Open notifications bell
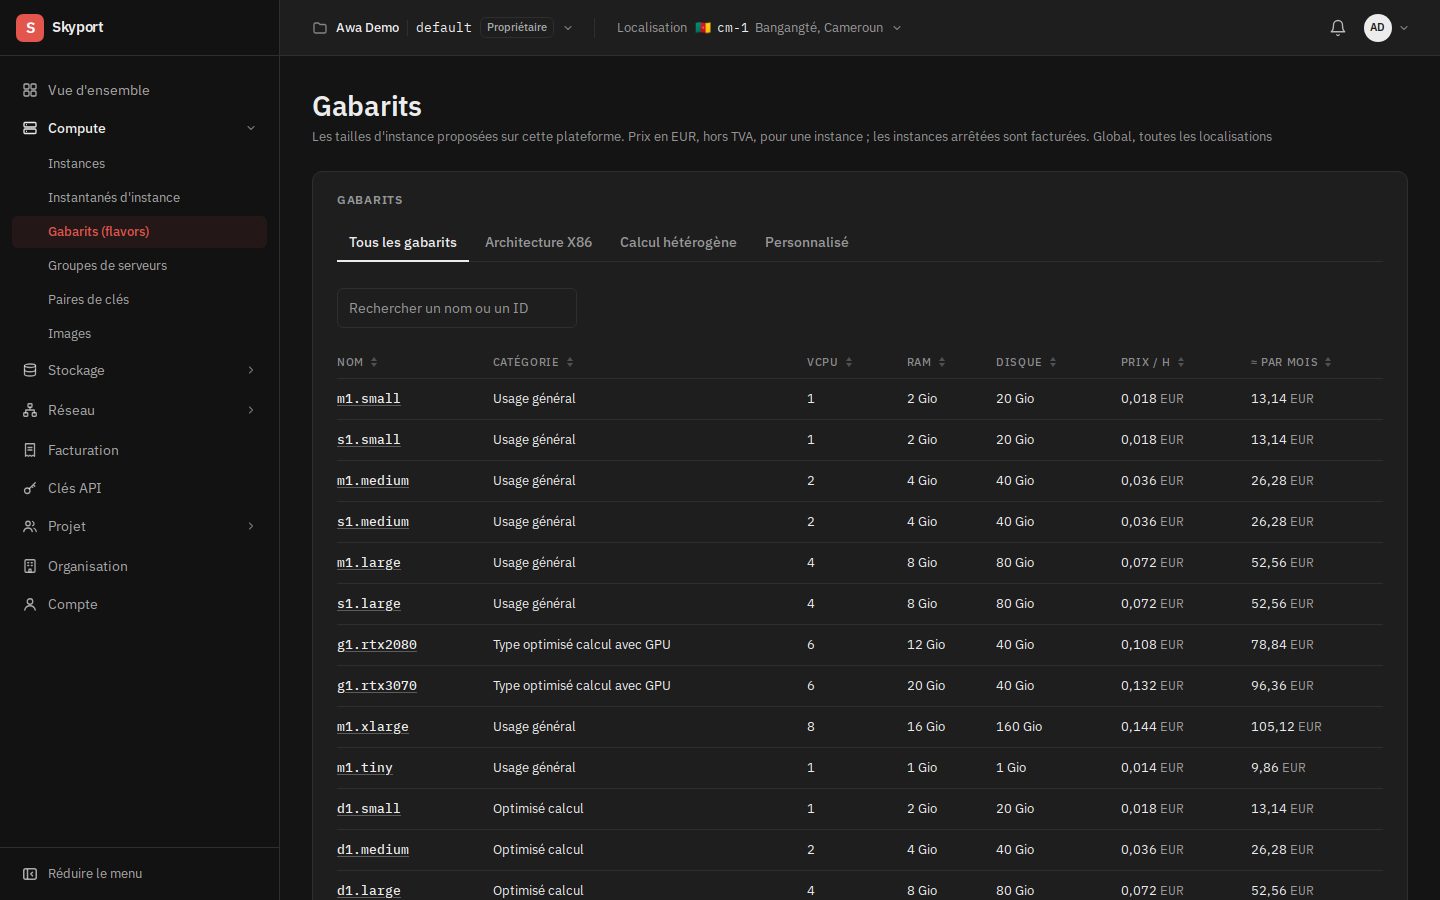 click(x=1338, y=28)
